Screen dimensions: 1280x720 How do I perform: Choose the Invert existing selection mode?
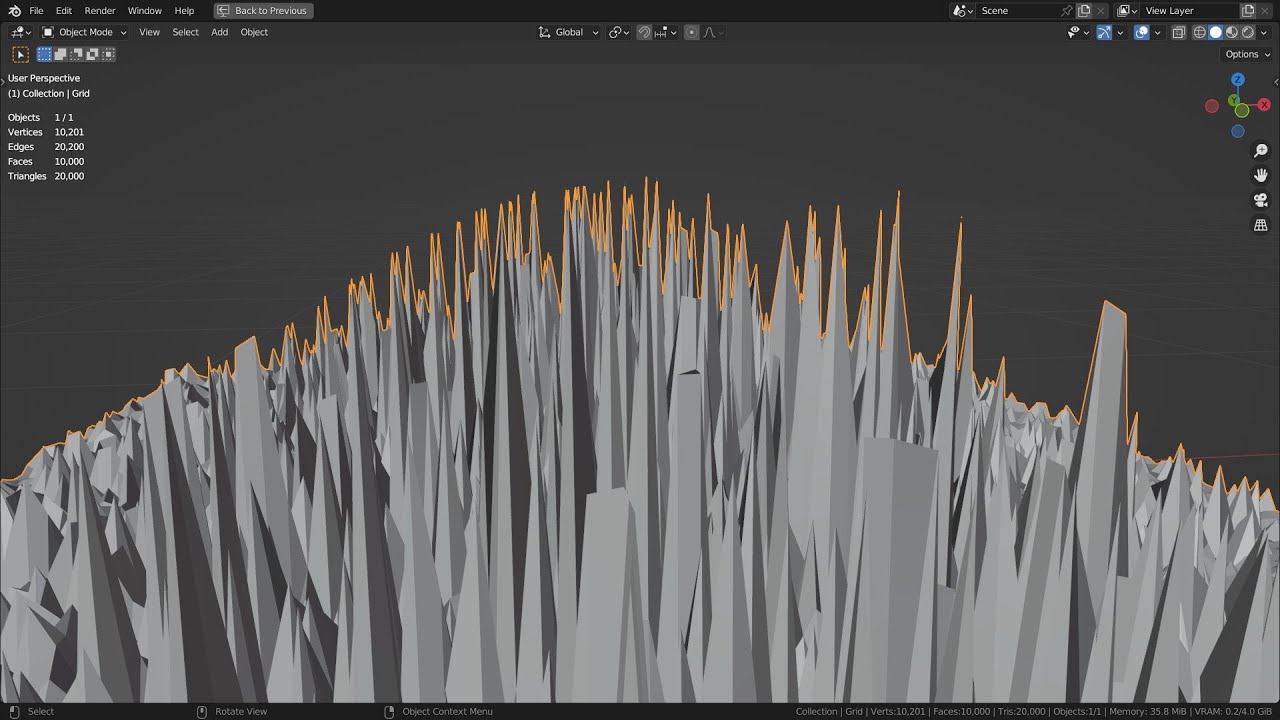pyautogui.click(x=92, y=54)
